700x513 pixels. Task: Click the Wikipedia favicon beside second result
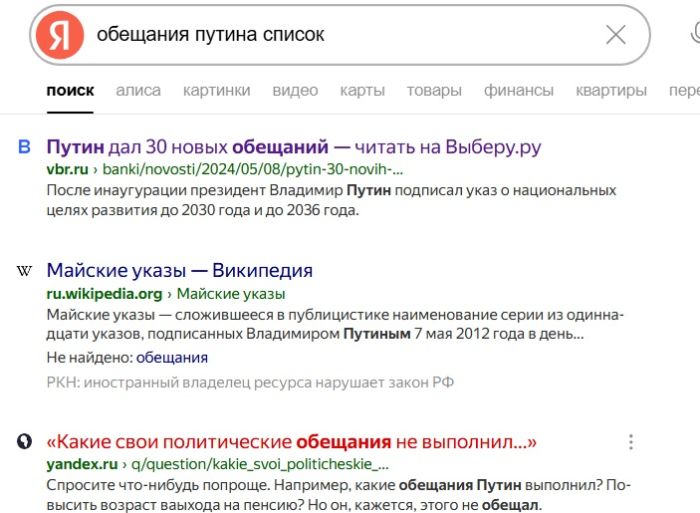pos(25,271)
